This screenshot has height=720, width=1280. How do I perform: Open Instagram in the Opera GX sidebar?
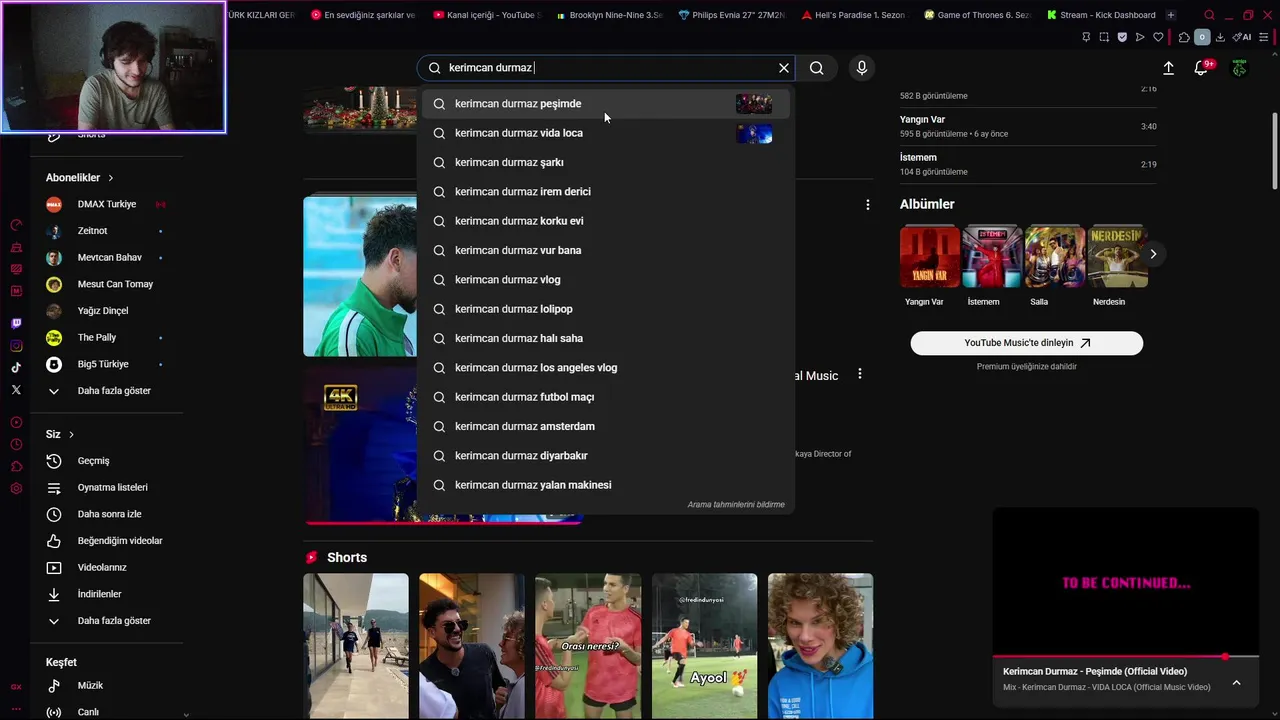pyautogui.click(x=16, y=346)
